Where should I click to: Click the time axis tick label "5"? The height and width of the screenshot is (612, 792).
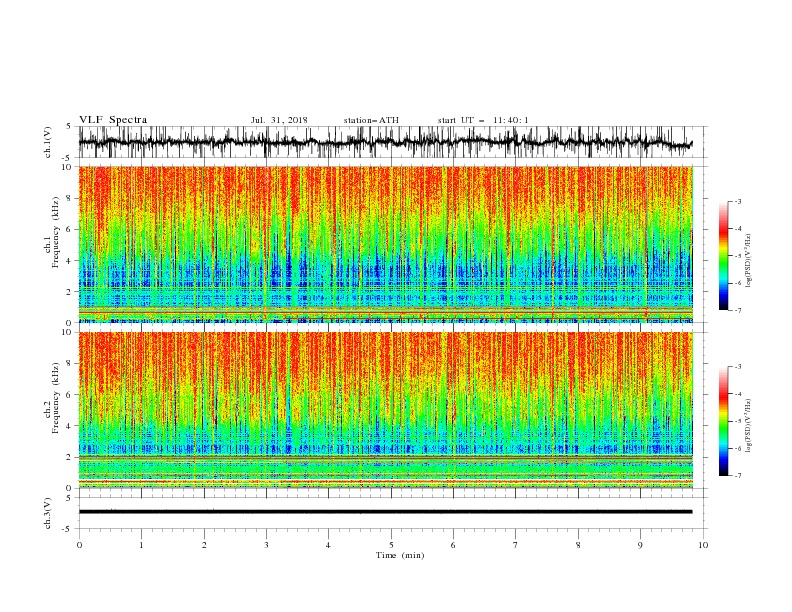(391, 545)
